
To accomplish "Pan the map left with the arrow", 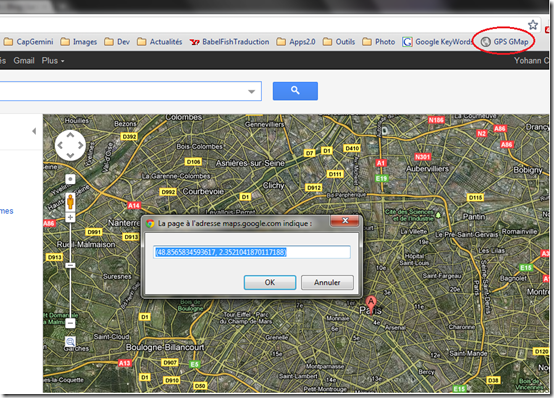I will pyautogui.click(x=60, y=145).
